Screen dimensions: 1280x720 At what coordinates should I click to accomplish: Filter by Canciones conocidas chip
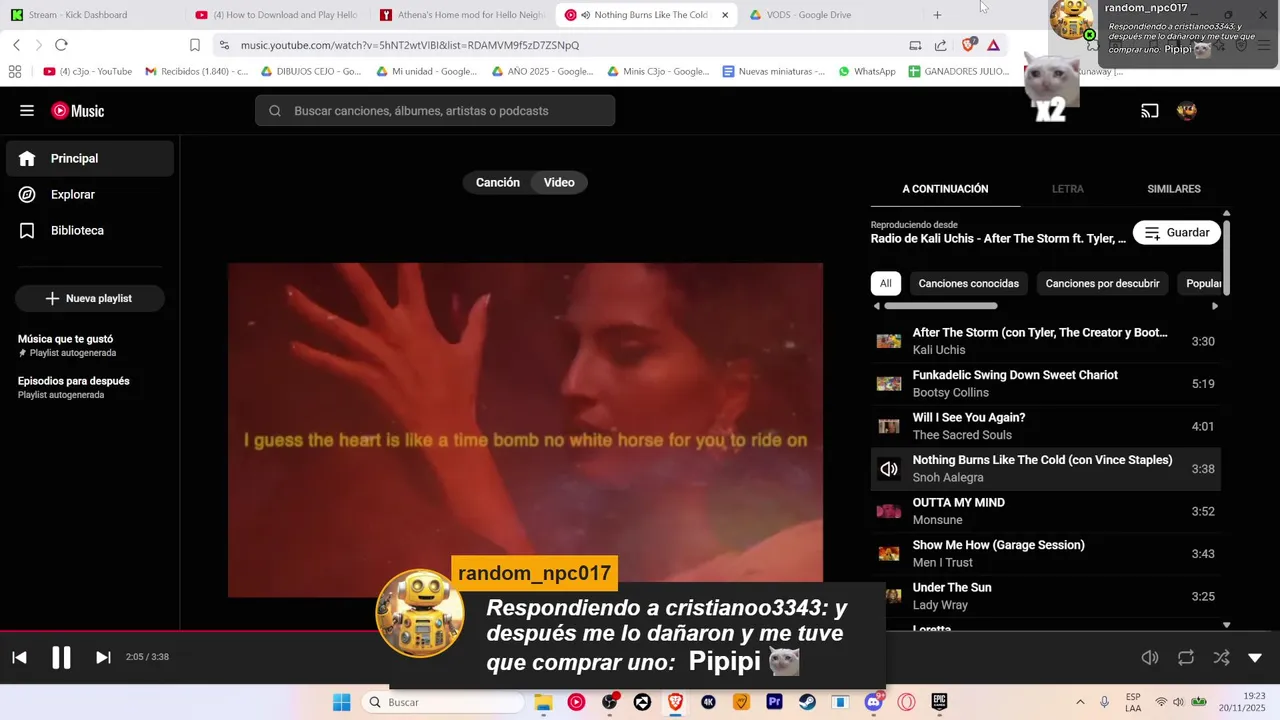[968, 284]
